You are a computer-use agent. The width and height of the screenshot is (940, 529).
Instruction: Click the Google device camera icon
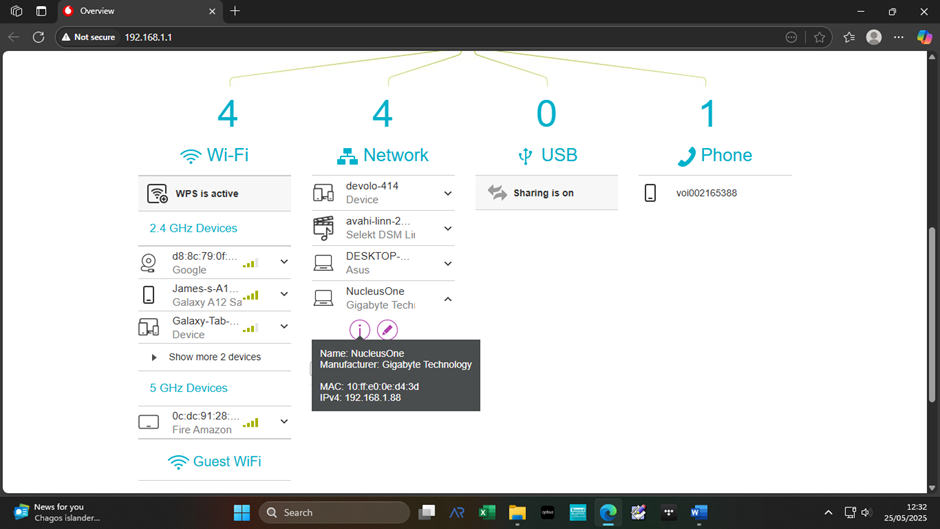point(148,263)
